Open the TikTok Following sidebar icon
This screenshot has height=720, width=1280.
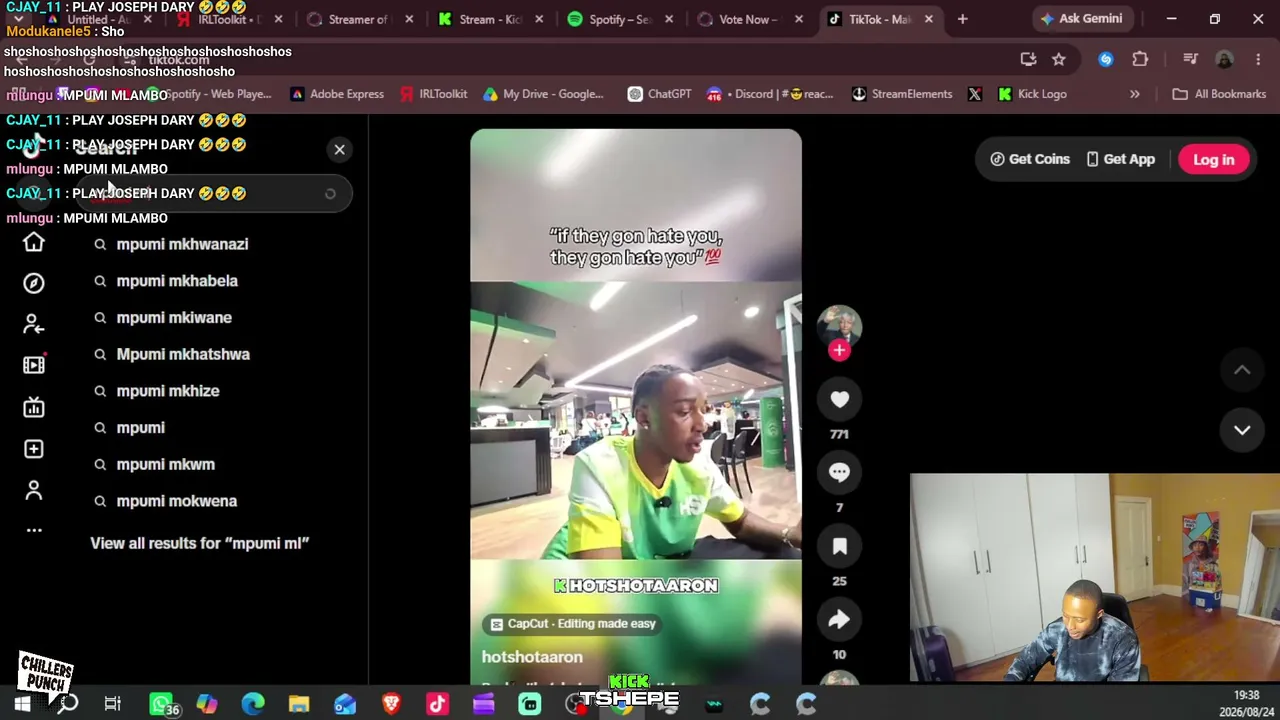[x=34, y=324]
